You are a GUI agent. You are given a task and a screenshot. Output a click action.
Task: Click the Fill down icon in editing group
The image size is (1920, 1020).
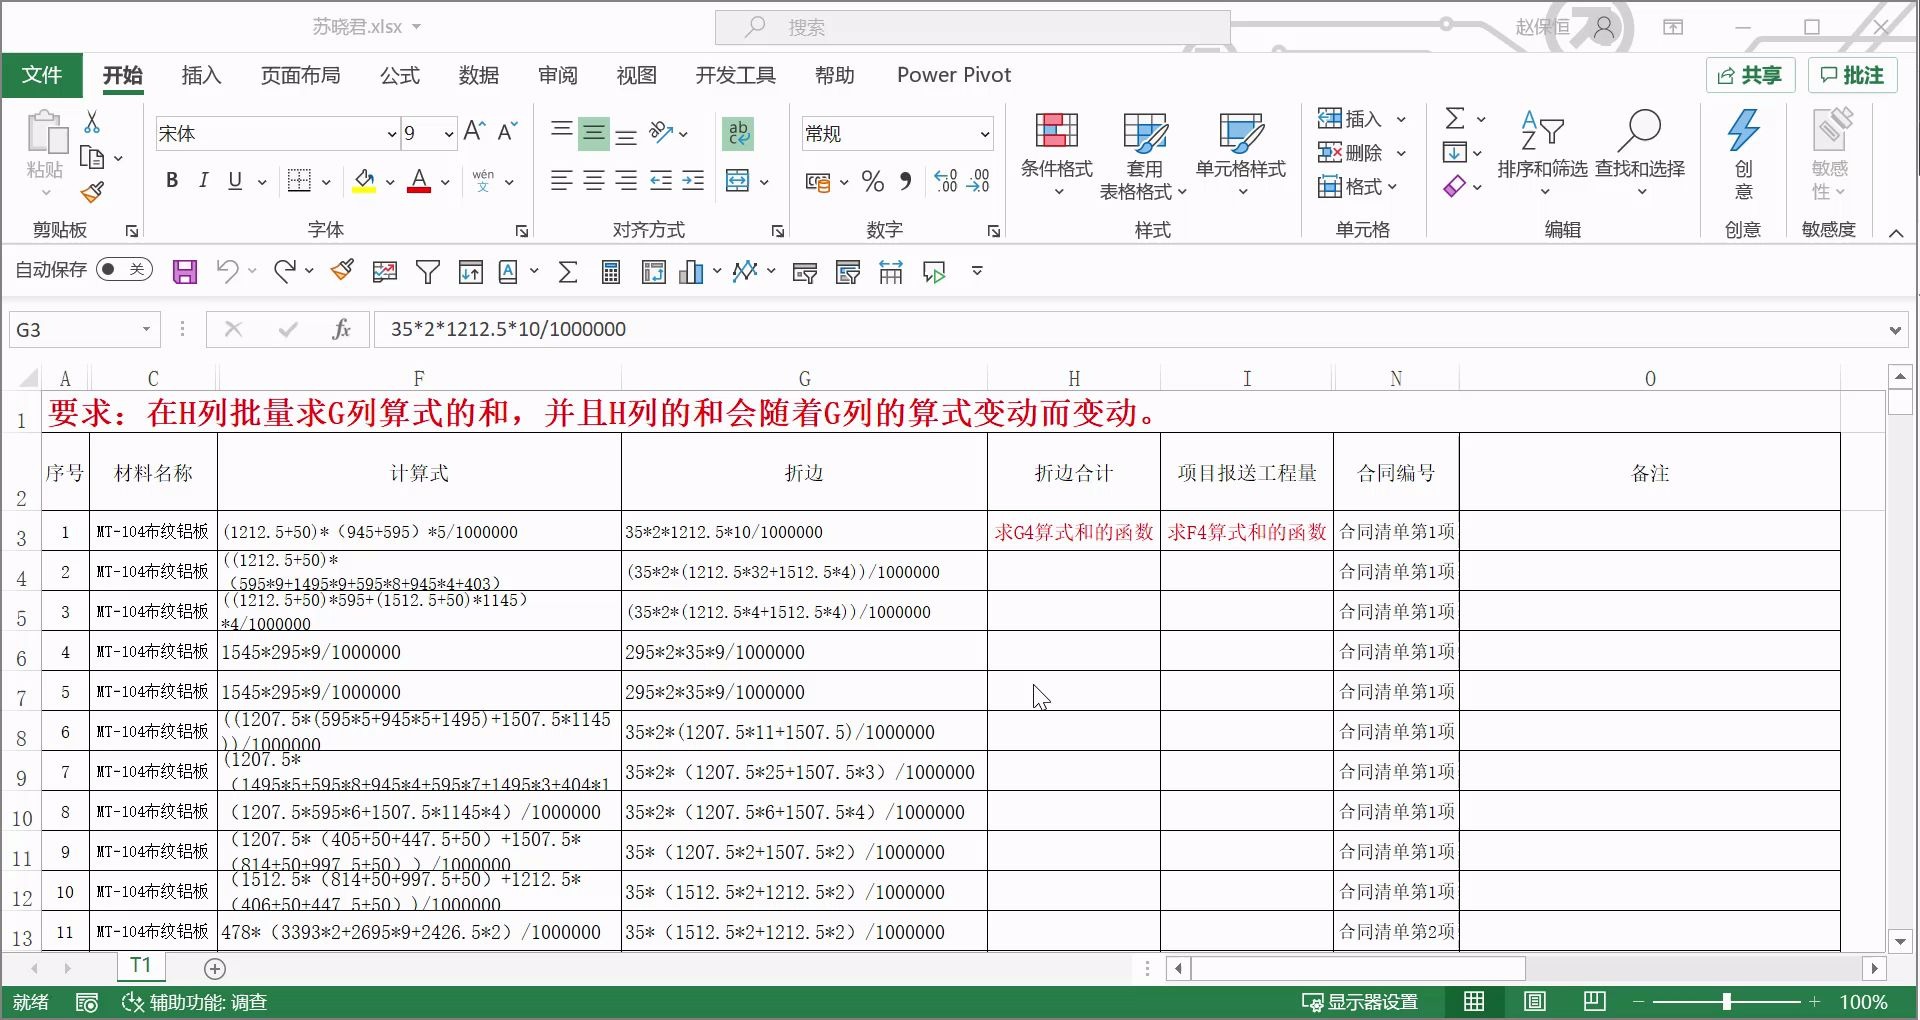[1455, 153]
